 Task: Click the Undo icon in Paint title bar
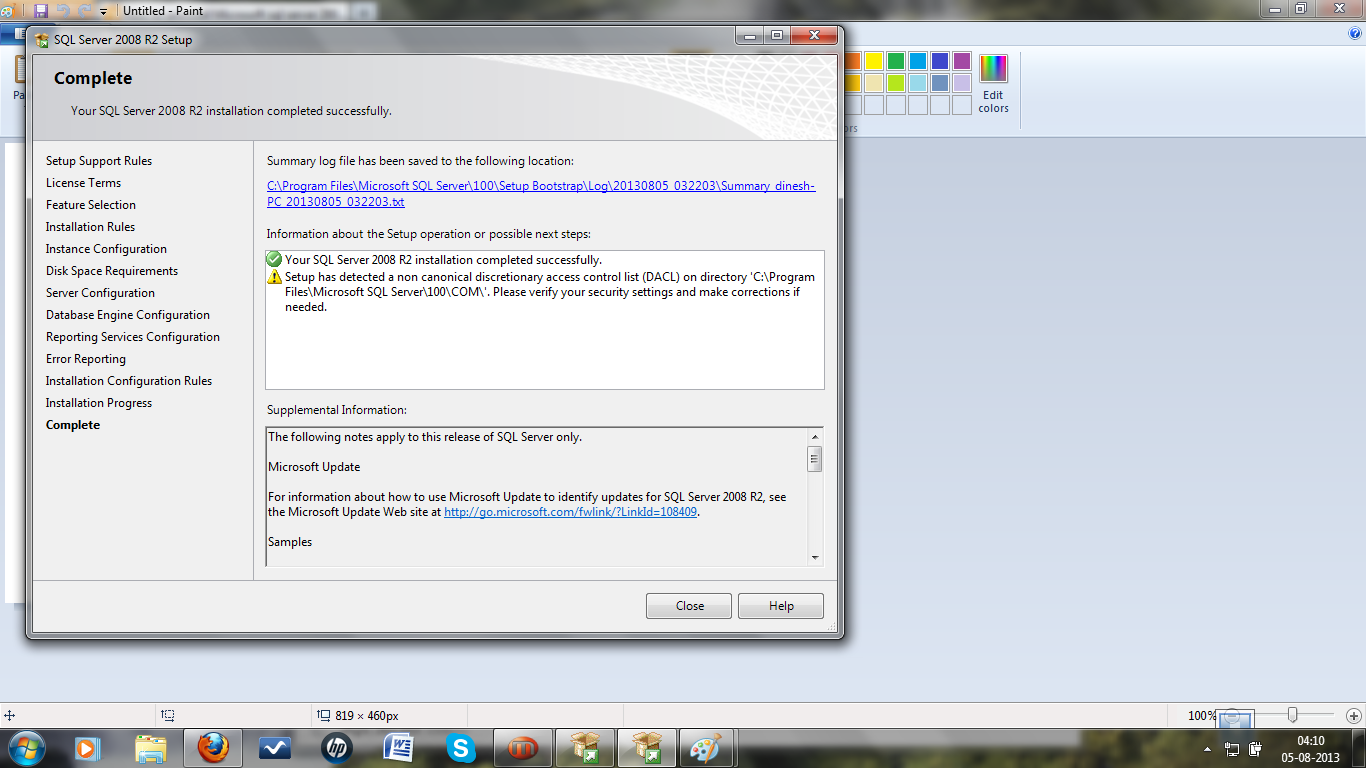pos(64,10)
